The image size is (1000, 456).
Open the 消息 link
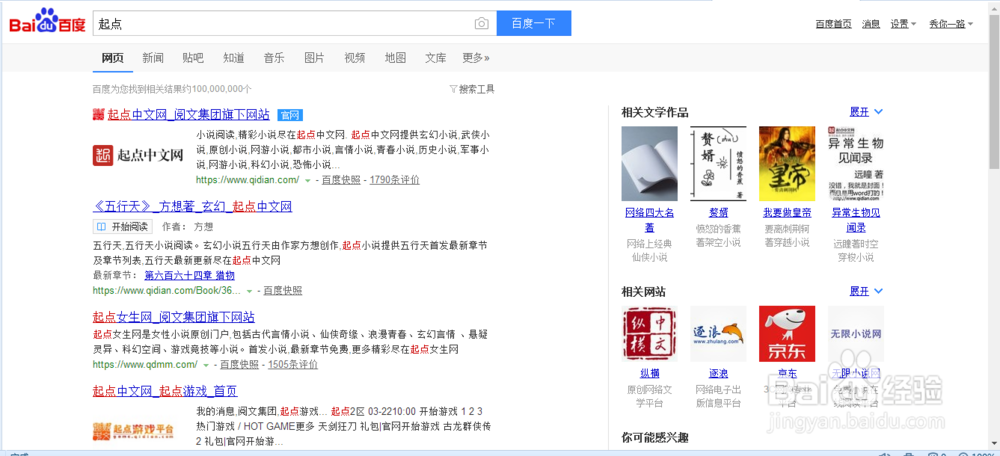(871, 24)
